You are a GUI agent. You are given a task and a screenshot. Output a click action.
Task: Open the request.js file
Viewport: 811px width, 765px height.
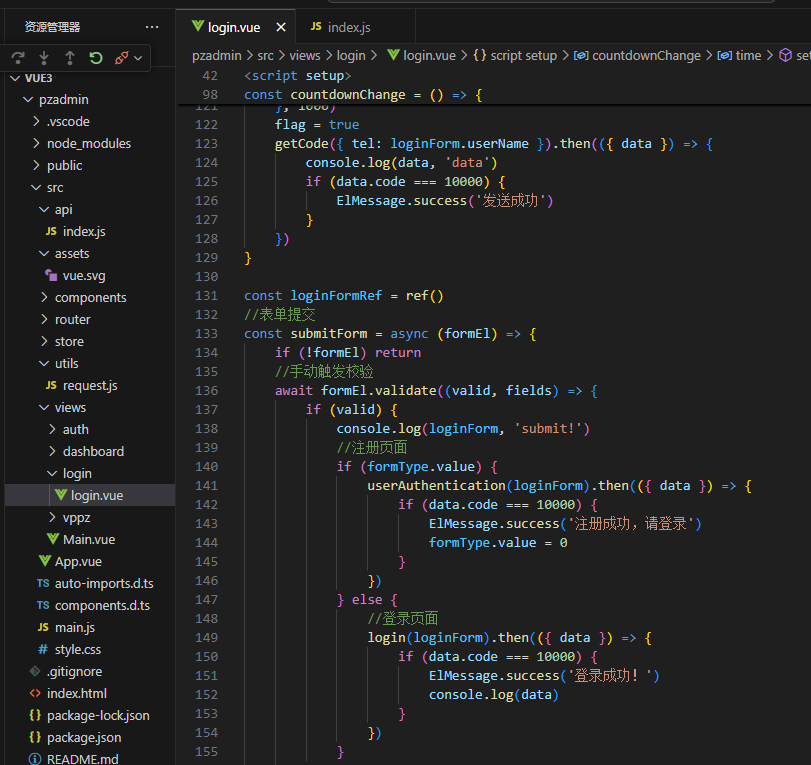[90, 385]
